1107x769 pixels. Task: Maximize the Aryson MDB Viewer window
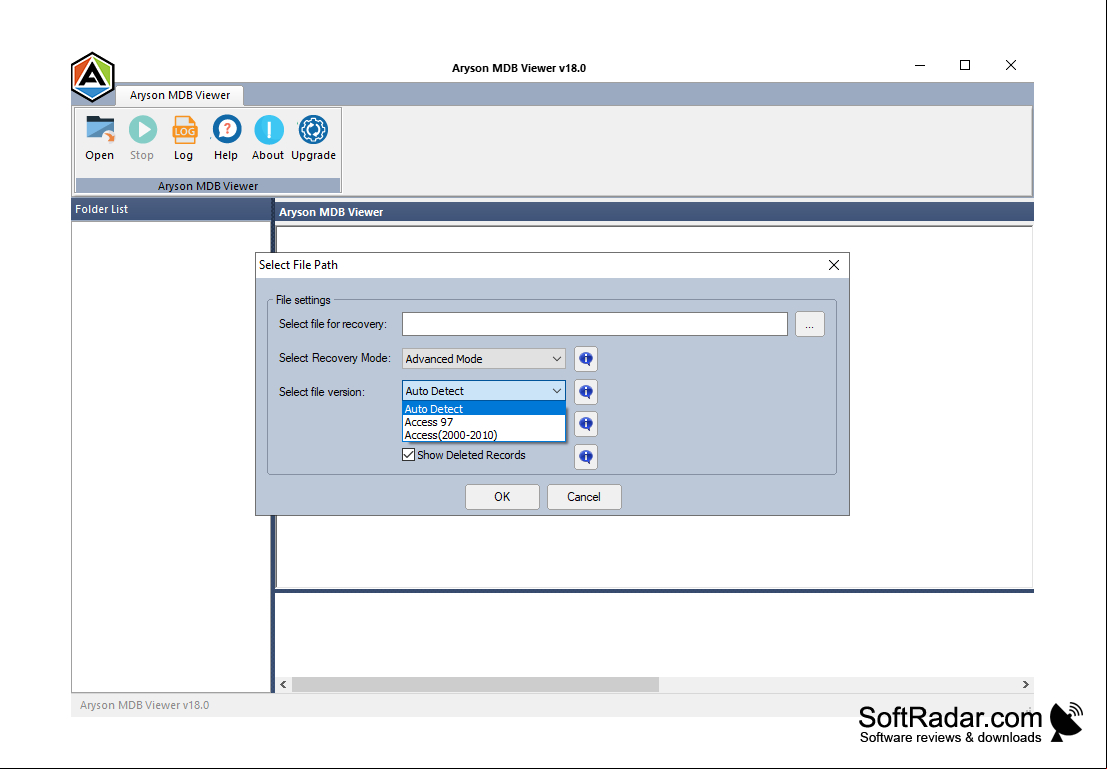pyautogui.click(x=965, y=65)
